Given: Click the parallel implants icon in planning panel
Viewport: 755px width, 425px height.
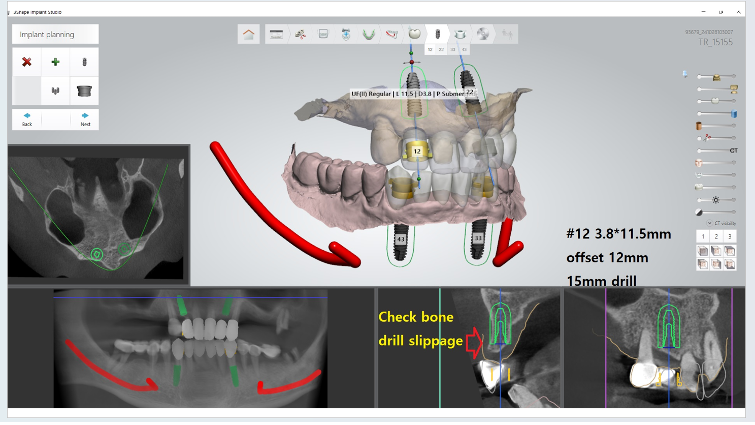Looking at the screenshot, I should [x=55, y=90].
